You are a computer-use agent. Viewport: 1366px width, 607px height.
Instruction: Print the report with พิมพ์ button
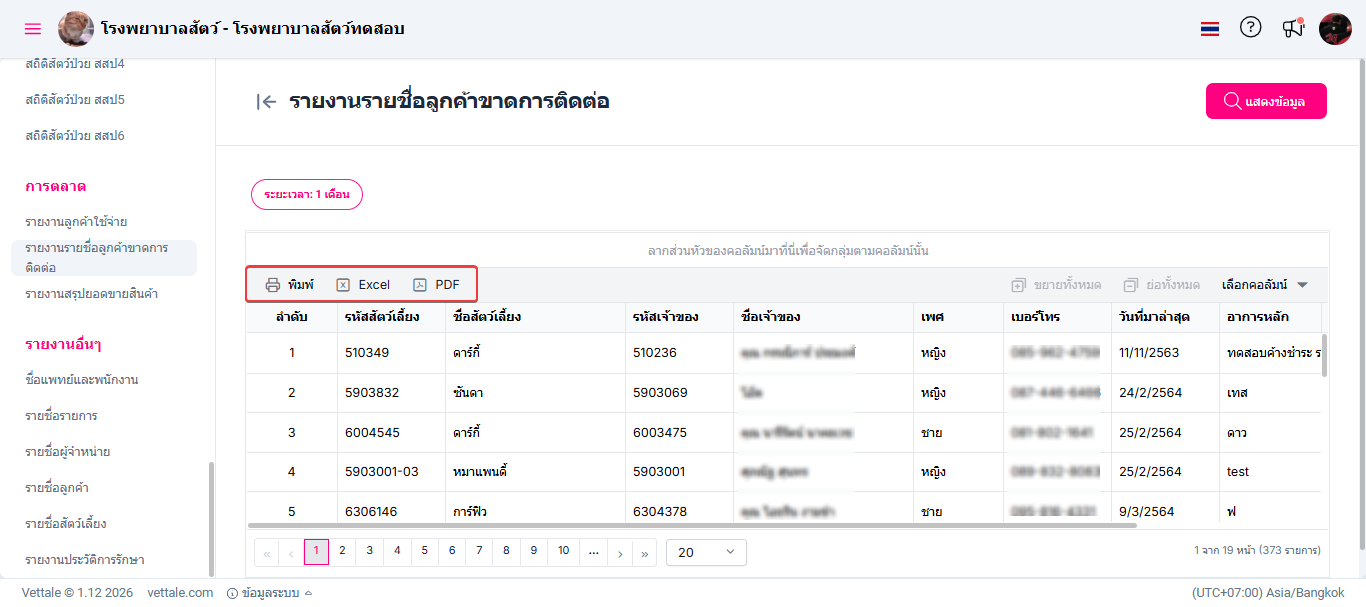point(289,285)
